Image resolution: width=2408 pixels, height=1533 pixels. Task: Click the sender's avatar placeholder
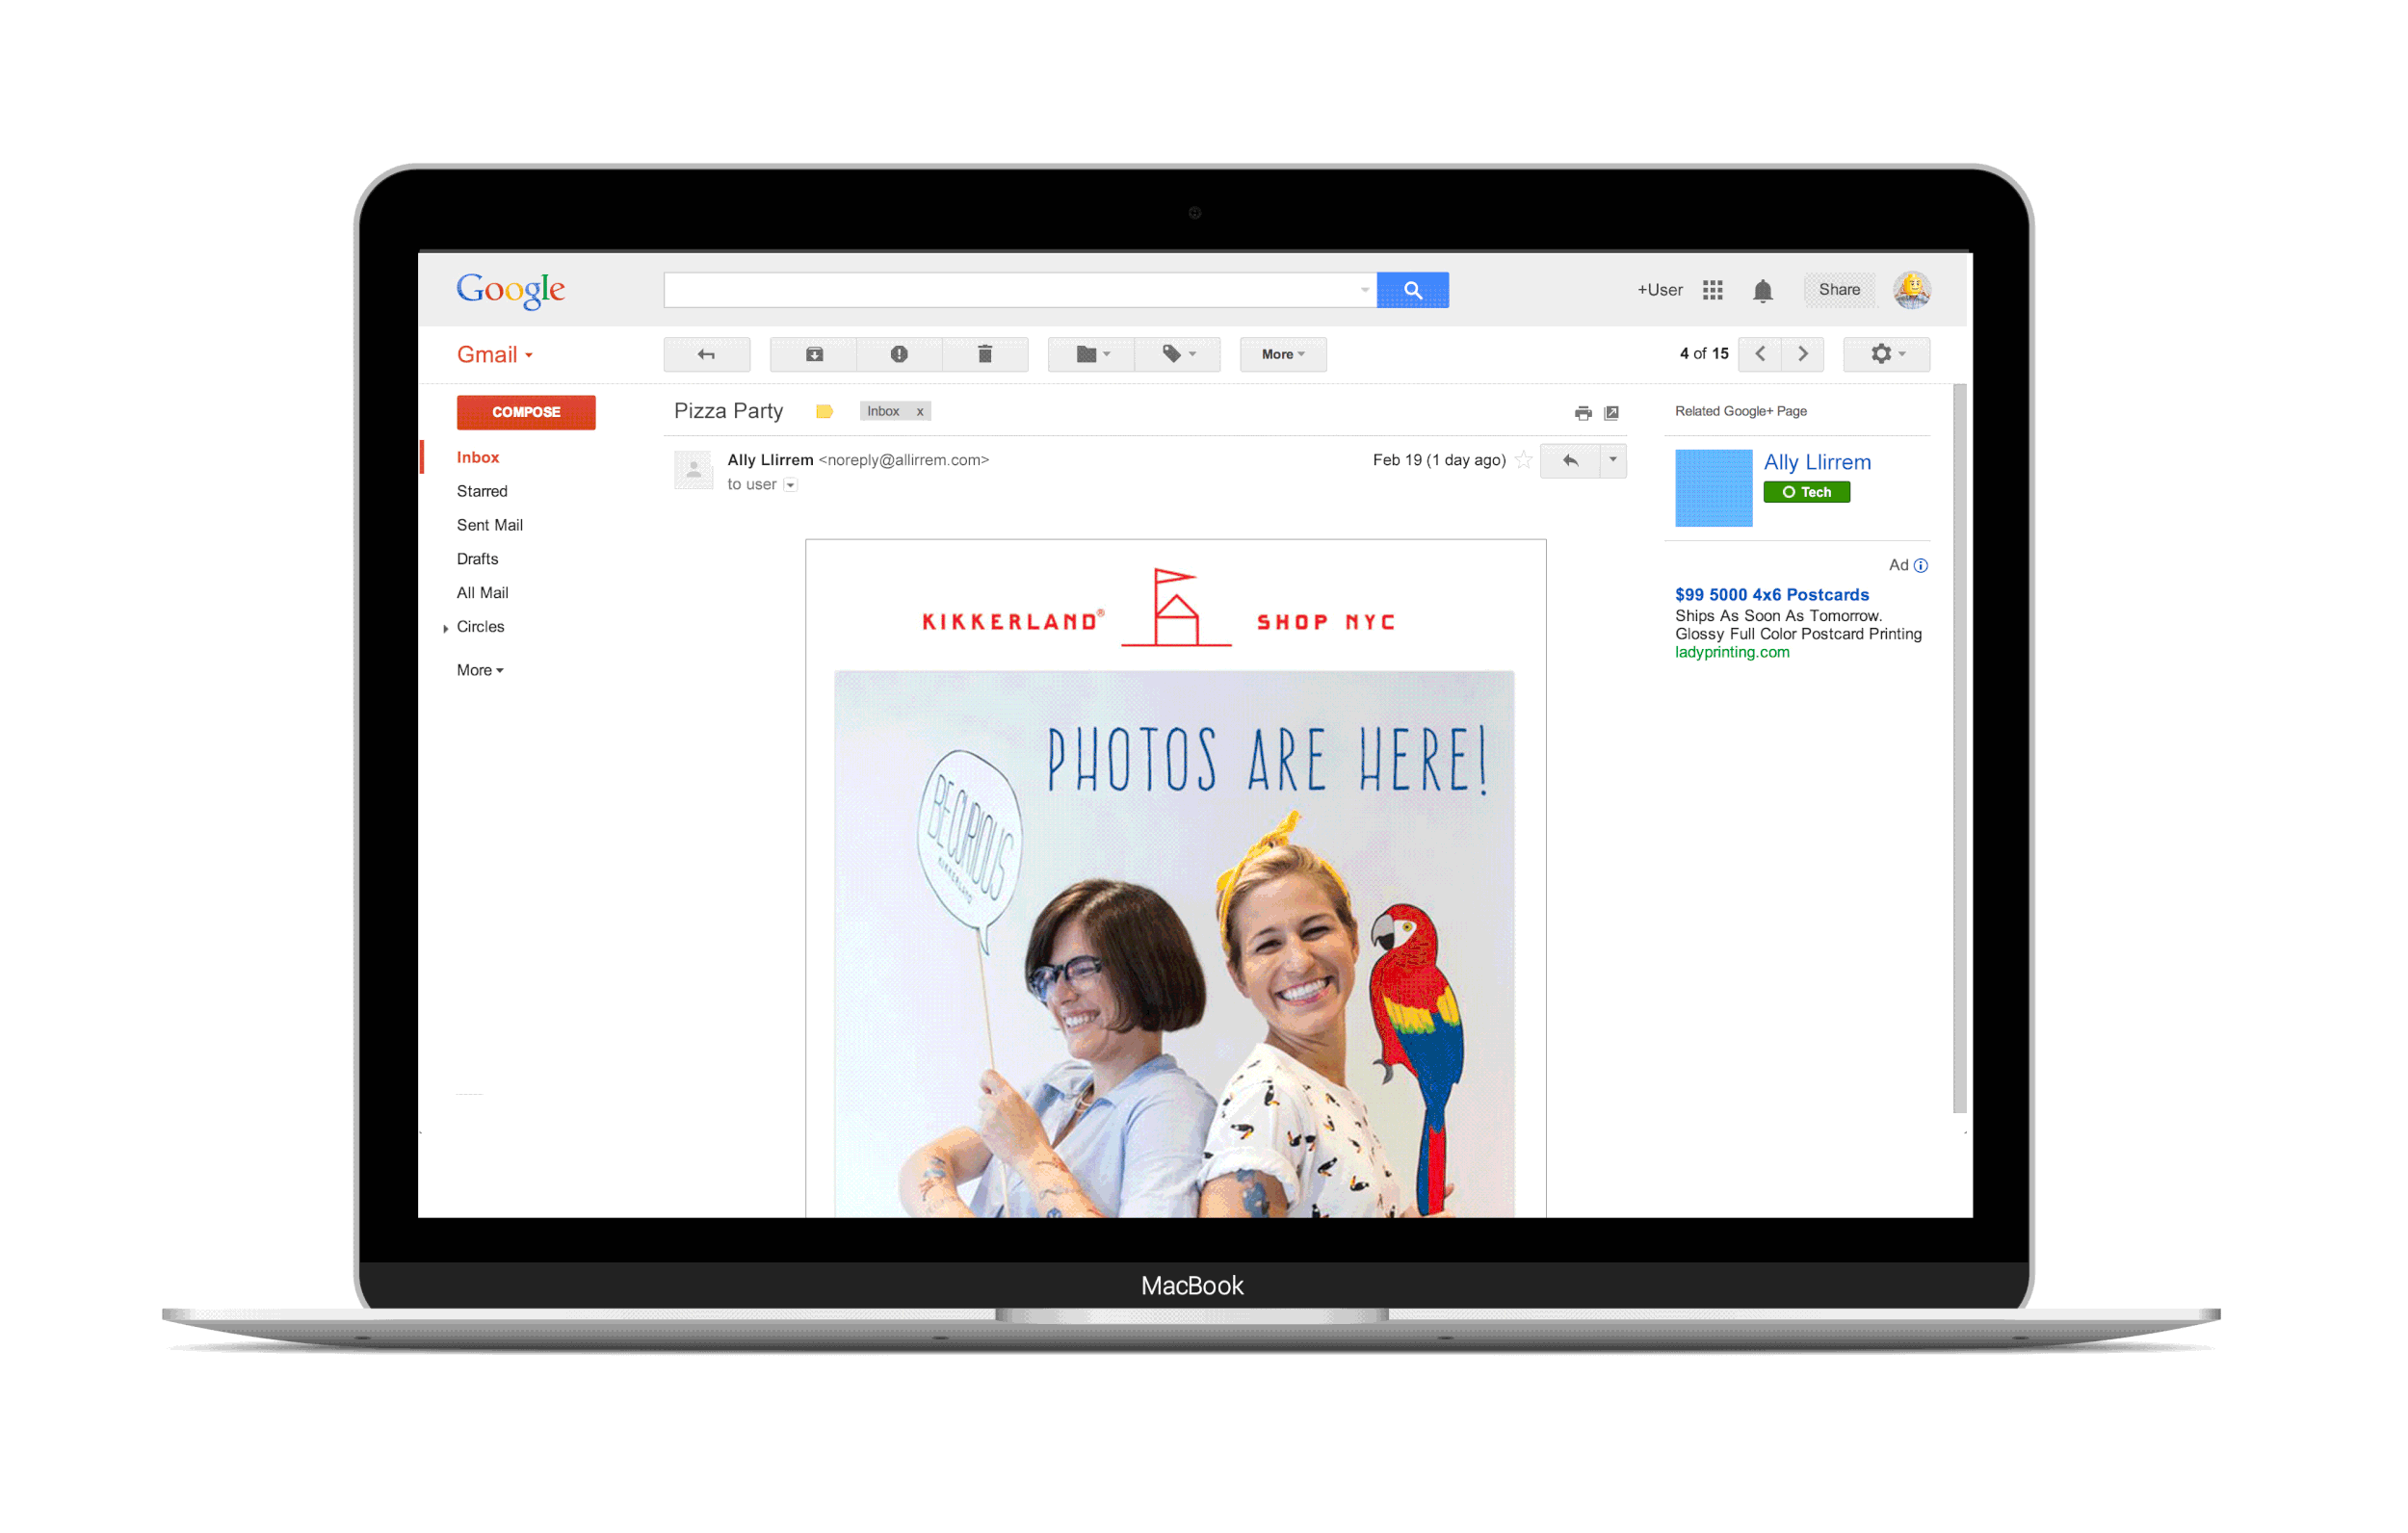(693, 469)
